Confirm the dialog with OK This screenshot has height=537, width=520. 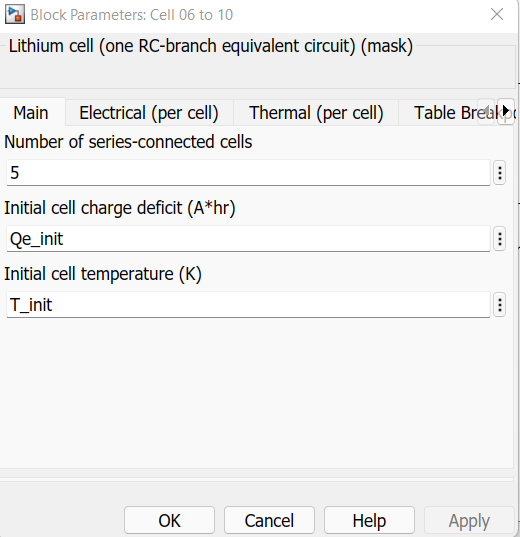(x=169, y=521)
